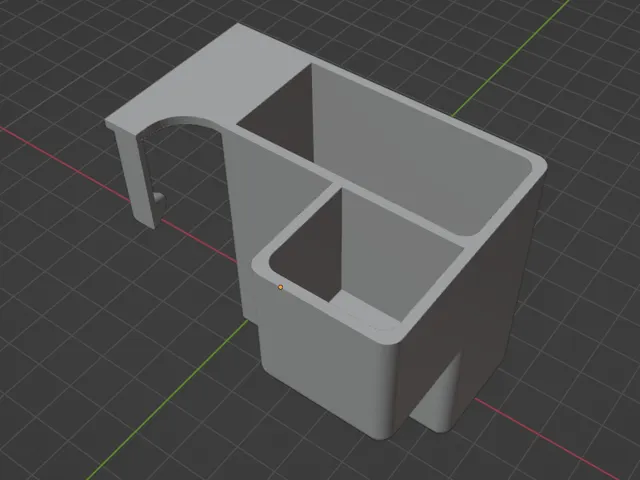Screen dimensions: 640x480
Task: Select the gray two-compartment holder model
Action: click(327, 231)
